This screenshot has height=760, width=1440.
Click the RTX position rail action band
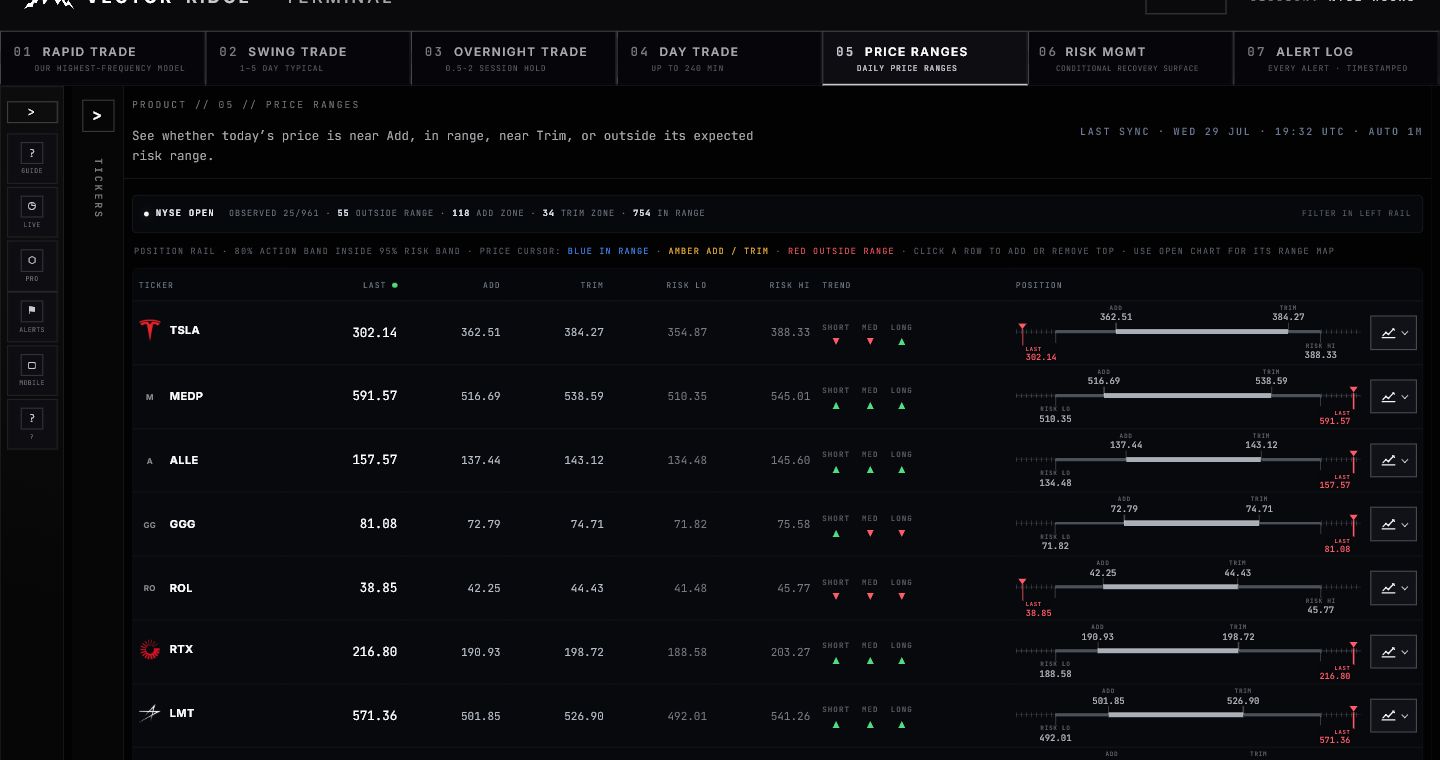coord(1168,651)
